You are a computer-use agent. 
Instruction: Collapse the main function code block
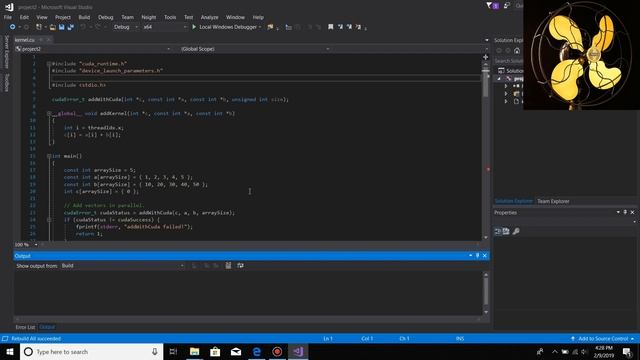[49, 156]
